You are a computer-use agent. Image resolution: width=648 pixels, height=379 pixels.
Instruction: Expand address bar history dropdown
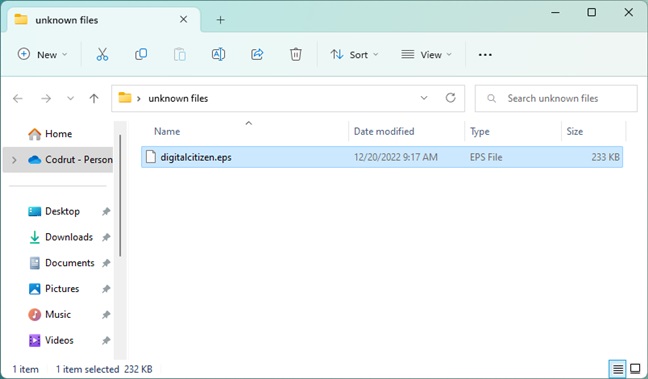coord(424,98)
